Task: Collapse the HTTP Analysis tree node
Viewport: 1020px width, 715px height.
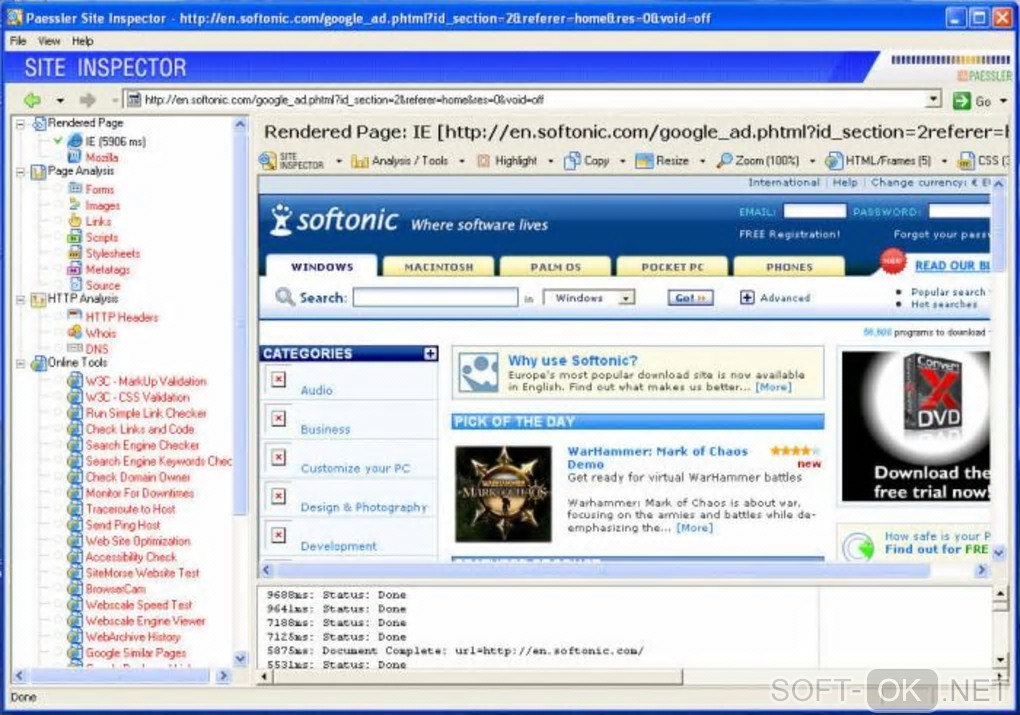Action: 20,299
